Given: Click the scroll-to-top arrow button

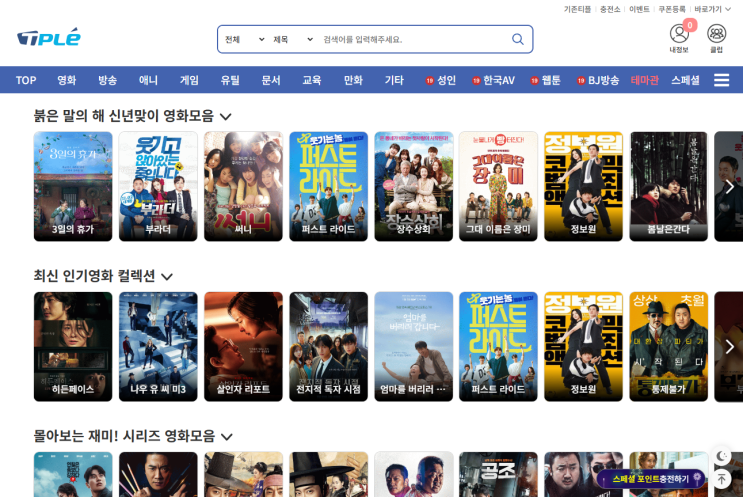Looking at the screenshot, I should 721,479.
